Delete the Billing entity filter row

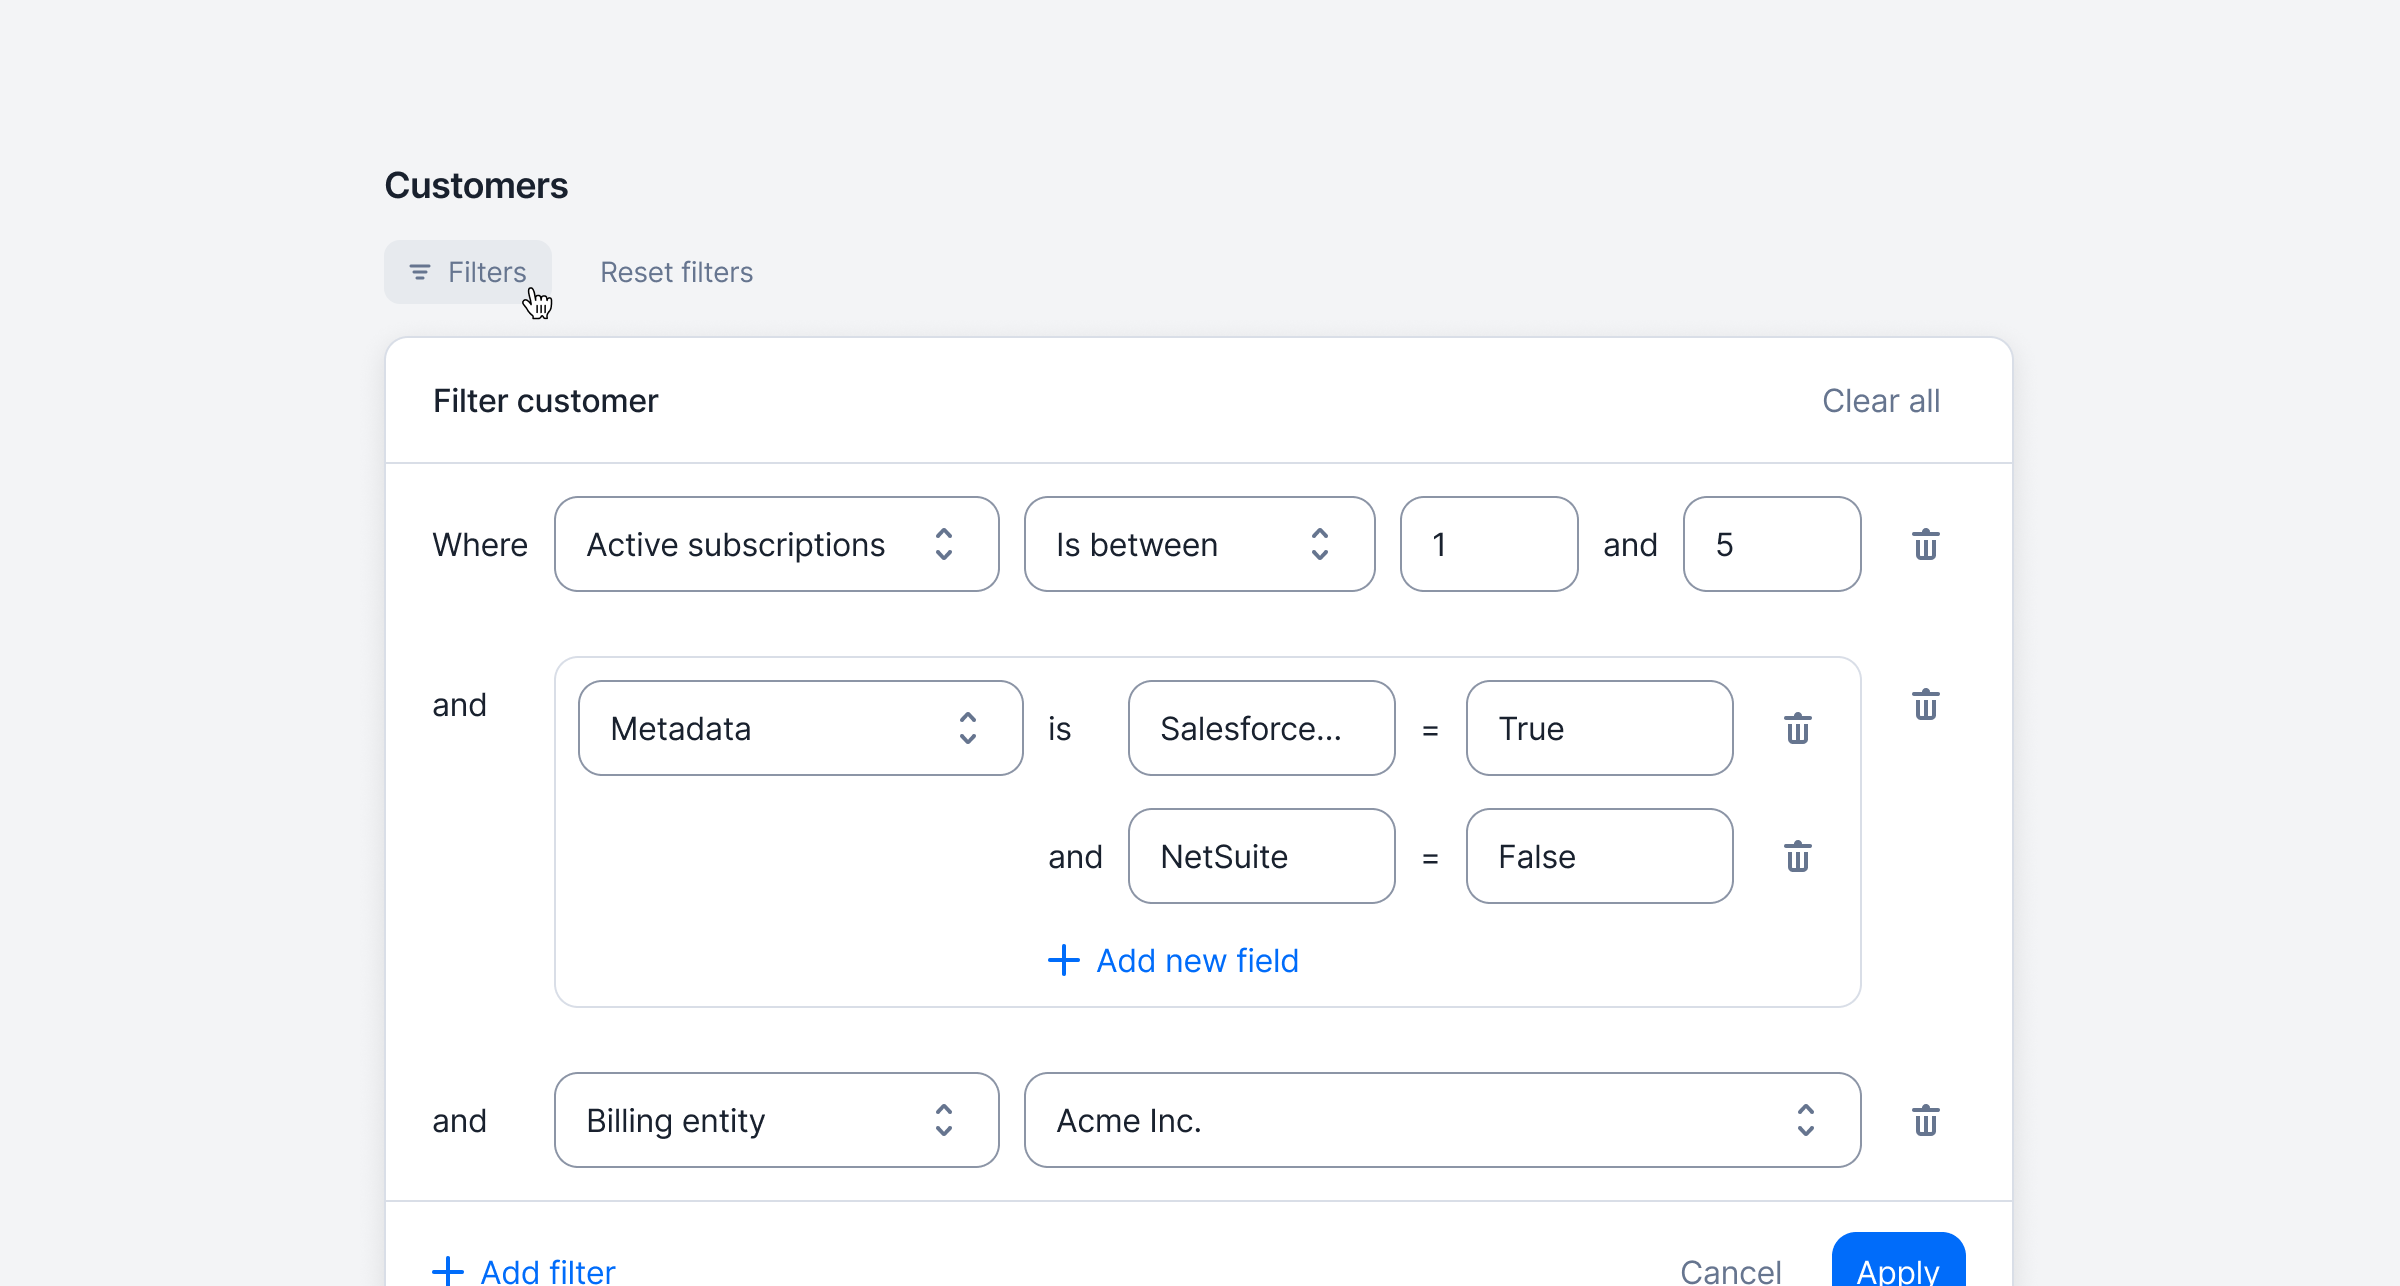pos(1925,1121)
